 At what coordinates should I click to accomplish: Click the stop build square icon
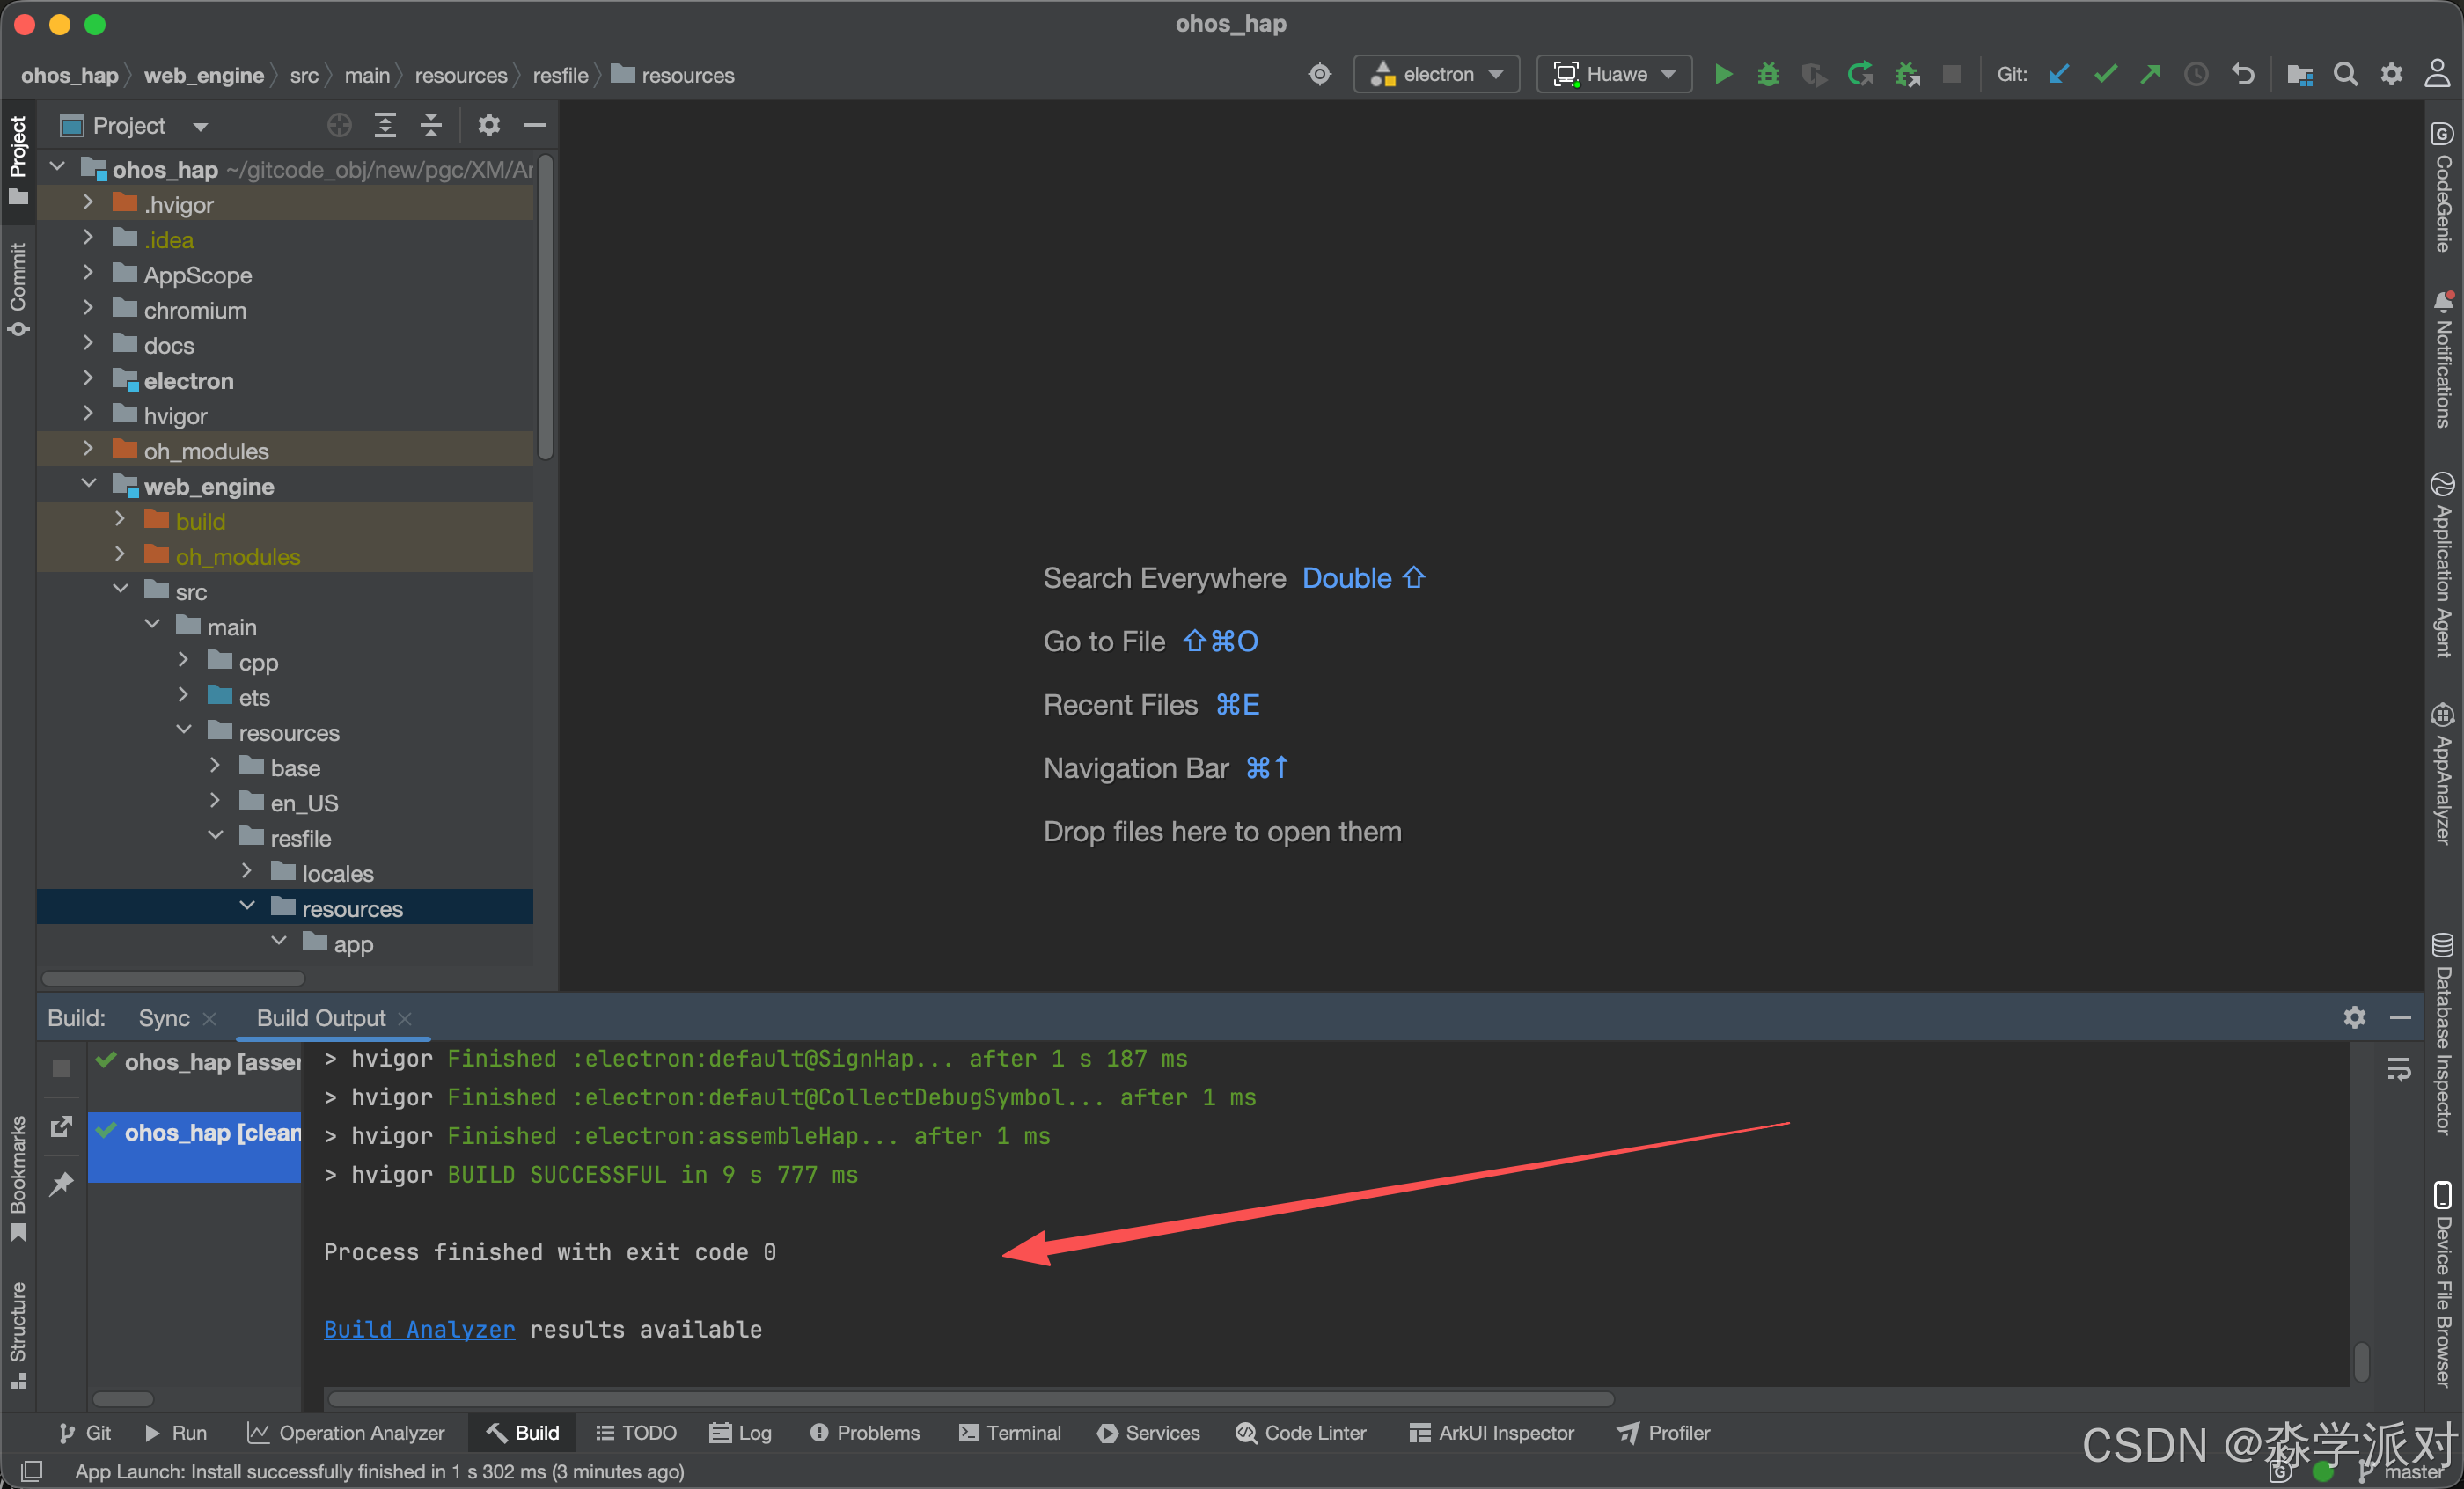point(61,1069)
